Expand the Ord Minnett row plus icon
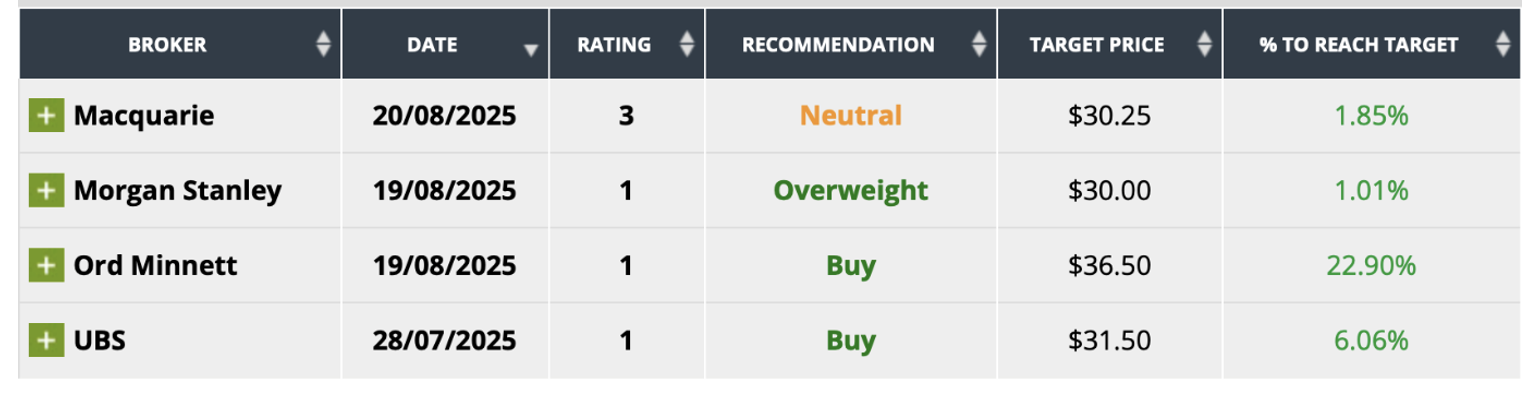Image resolution: width=1540 pixels, height=400 pixels. tap(44, 266)
